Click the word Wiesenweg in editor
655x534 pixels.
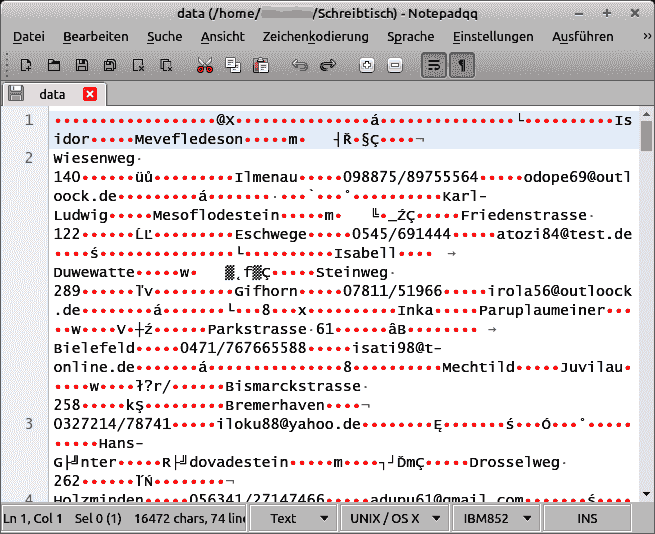94,158
